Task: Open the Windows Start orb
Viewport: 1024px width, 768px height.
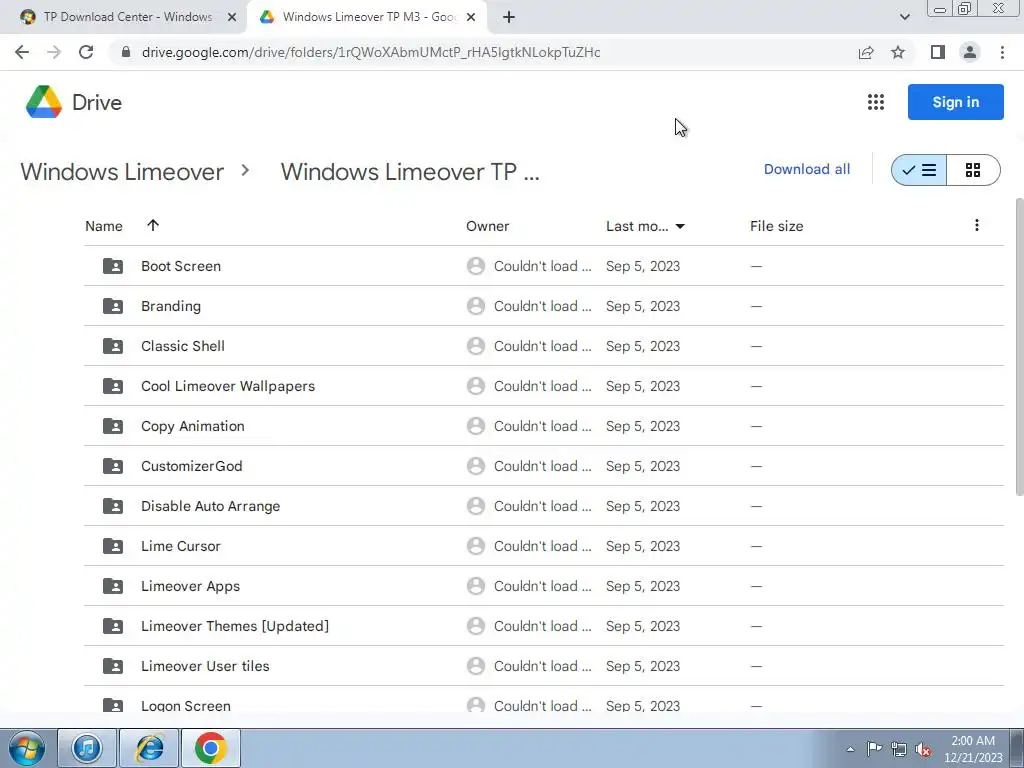Action: click(x=27, y=748)
